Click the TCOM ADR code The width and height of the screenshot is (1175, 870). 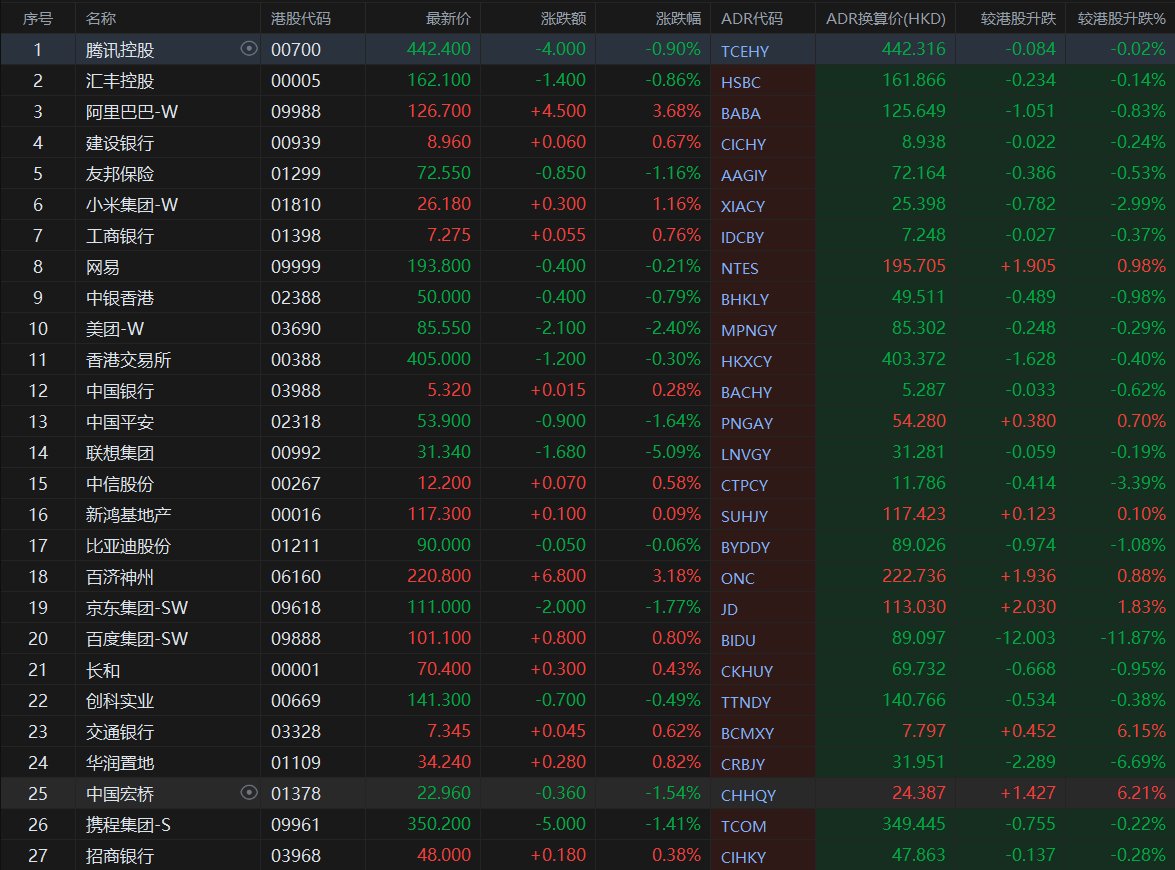click(743, 827)
